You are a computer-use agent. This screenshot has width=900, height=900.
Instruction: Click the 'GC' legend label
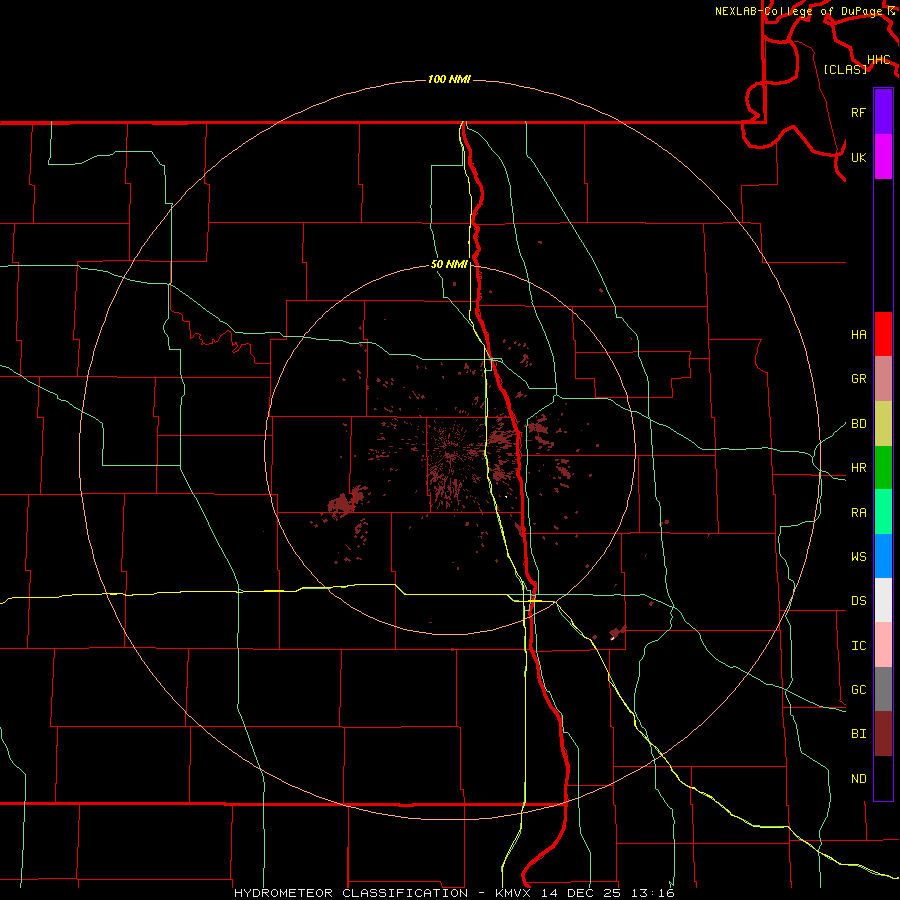(x=858, y=690)
